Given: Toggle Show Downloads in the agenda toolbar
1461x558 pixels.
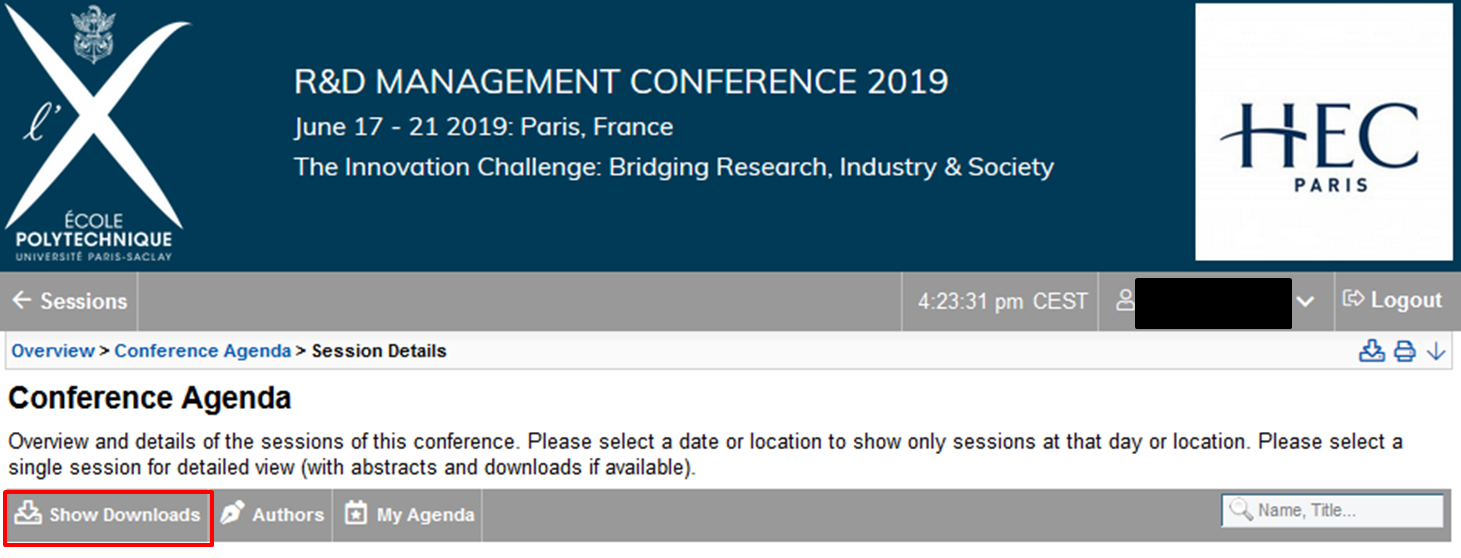Looking at the screenshot, I should 108,516.
